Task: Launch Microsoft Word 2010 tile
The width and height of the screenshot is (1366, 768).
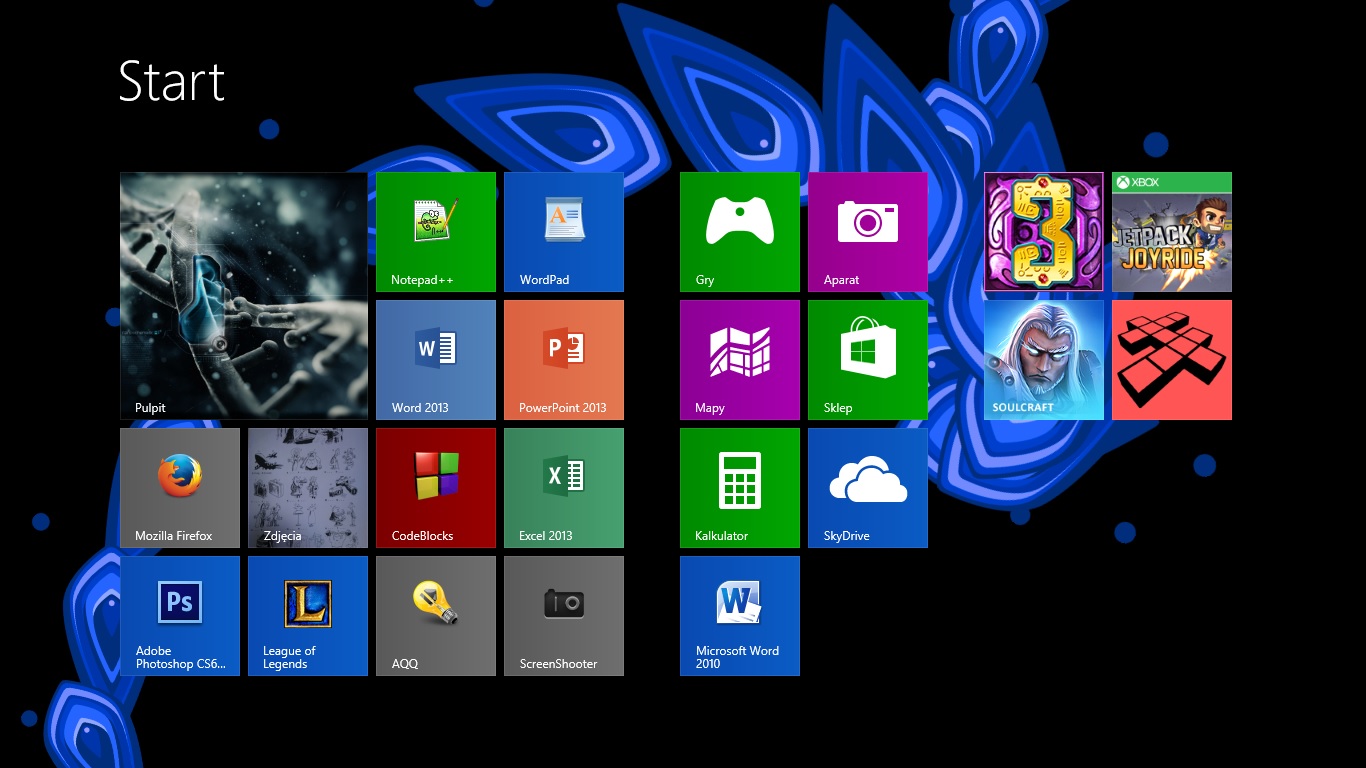Action: tap(740, 616)
